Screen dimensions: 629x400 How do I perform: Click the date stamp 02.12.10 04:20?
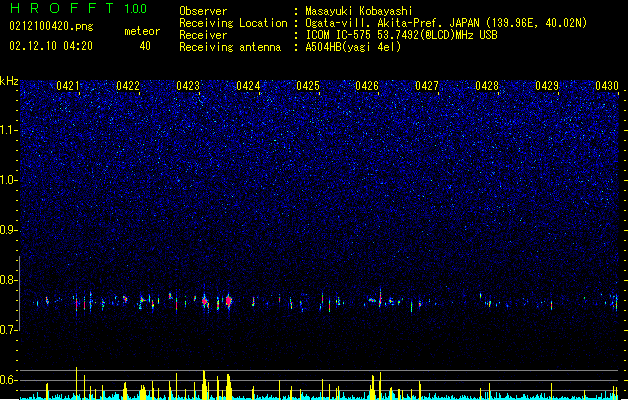(51, 46)
